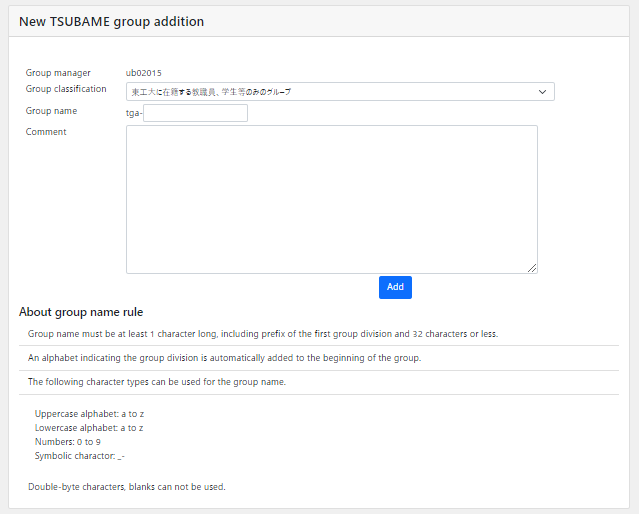639x514 pixels.
Task: Click the Comment box resize handle
Action: point(532,268)
